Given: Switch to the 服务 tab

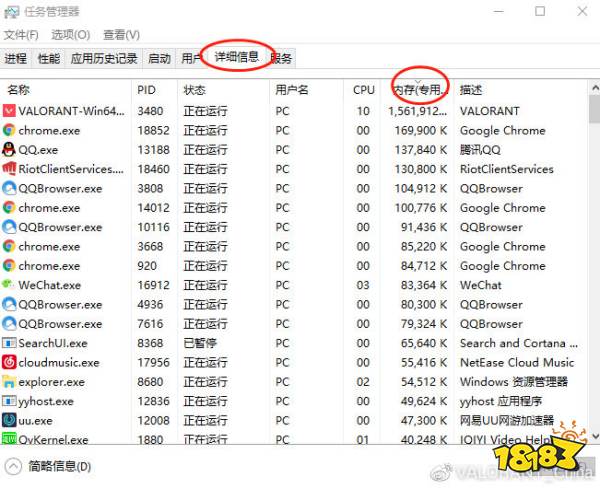Looking at the screenshot, I should (x=282, y=59).
